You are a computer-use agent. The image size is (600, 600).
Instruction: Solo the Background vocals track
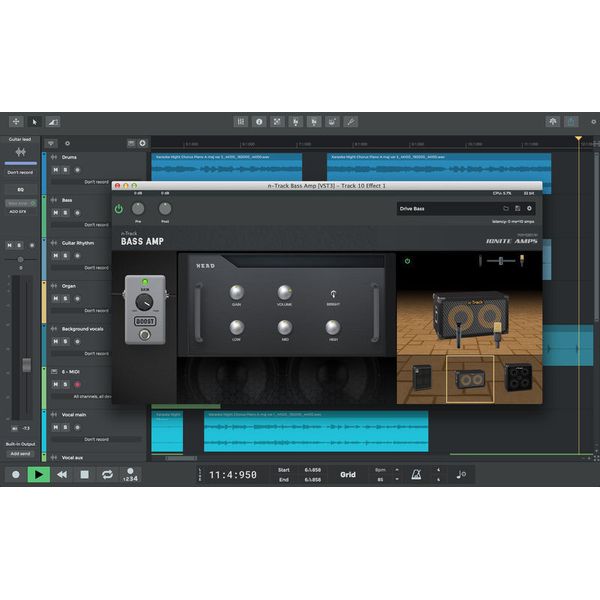click(65, 341)
